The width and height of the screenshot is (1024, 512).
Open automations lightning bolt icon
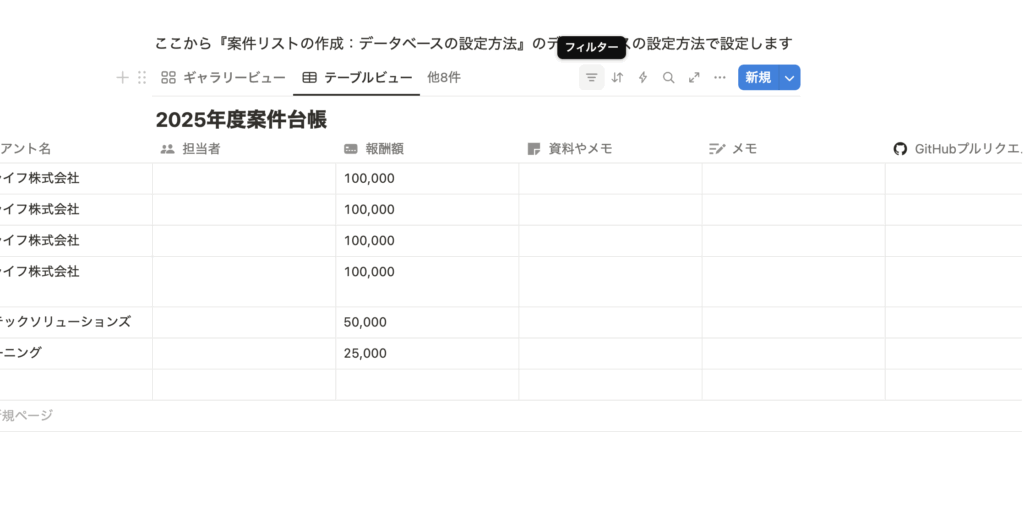click(643, 77)
